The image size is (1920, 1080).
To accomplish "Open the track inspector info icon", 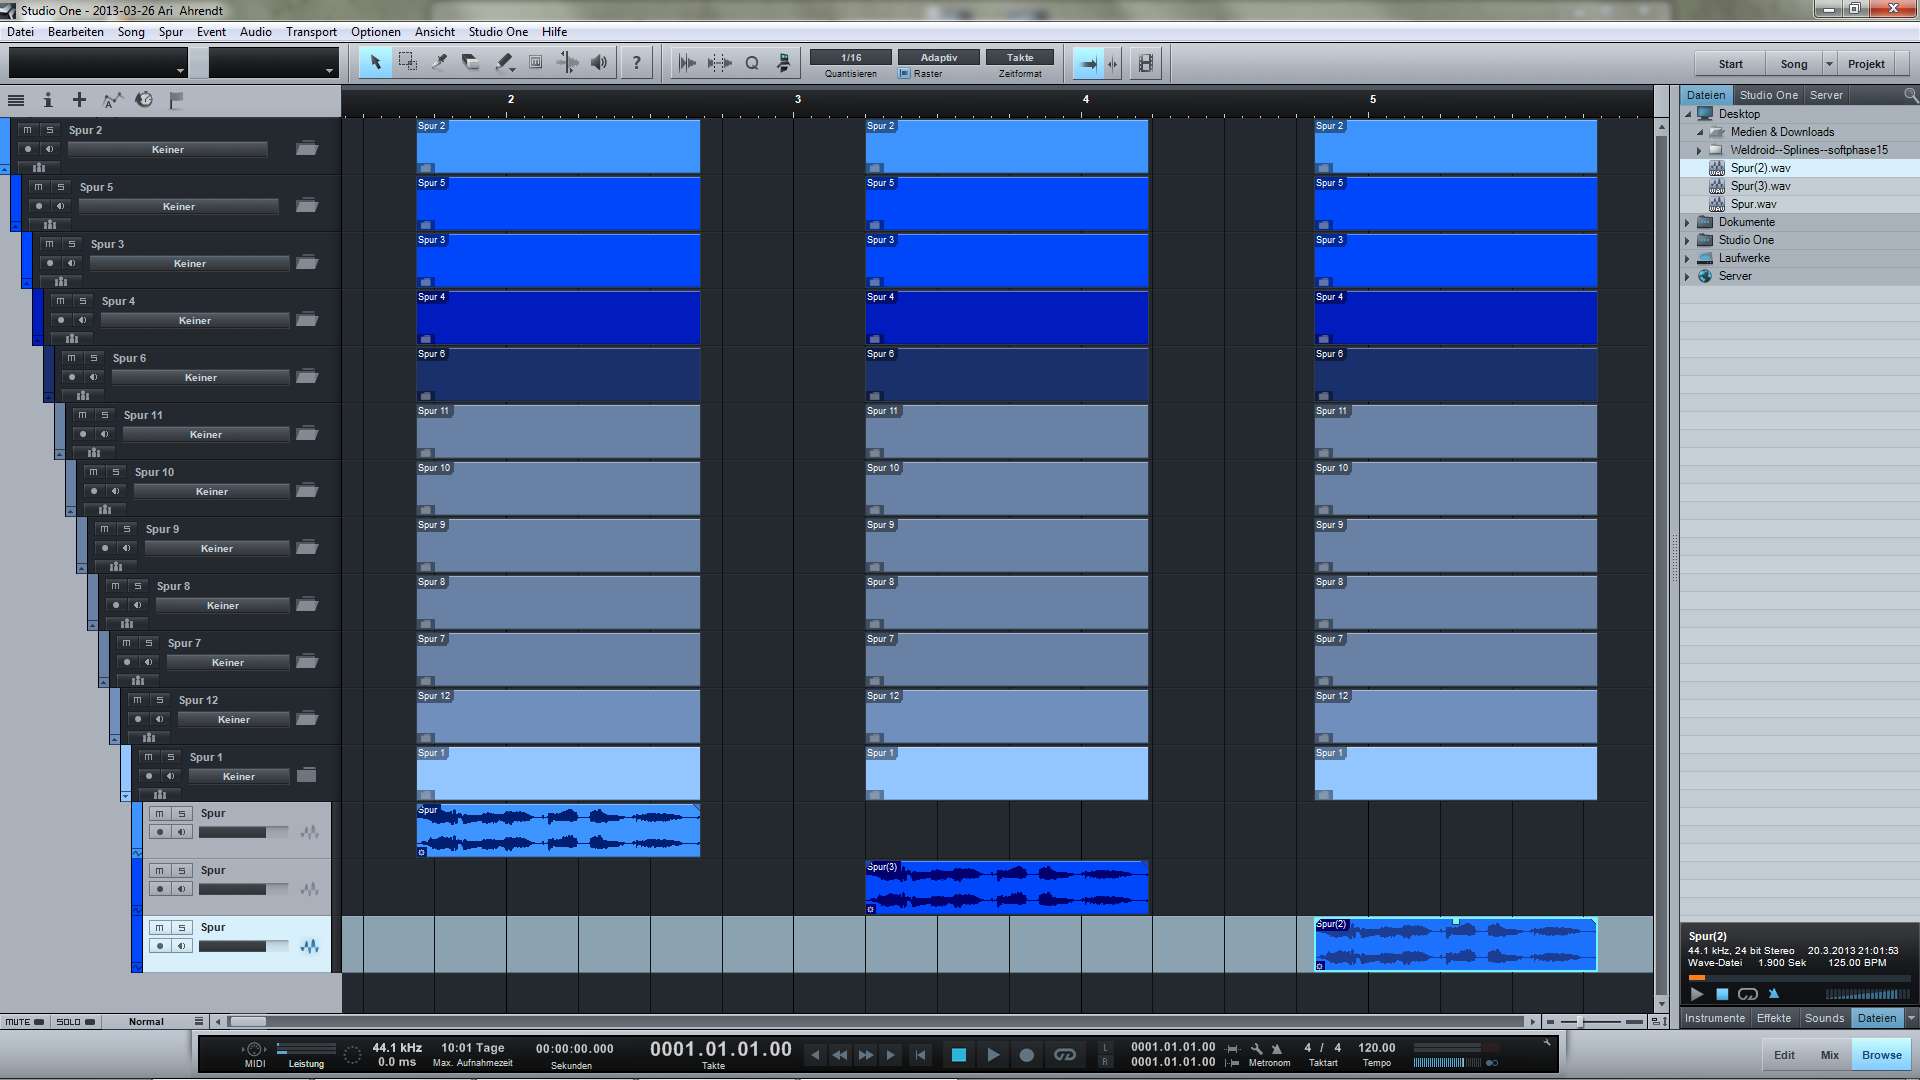I will point(47,100).
